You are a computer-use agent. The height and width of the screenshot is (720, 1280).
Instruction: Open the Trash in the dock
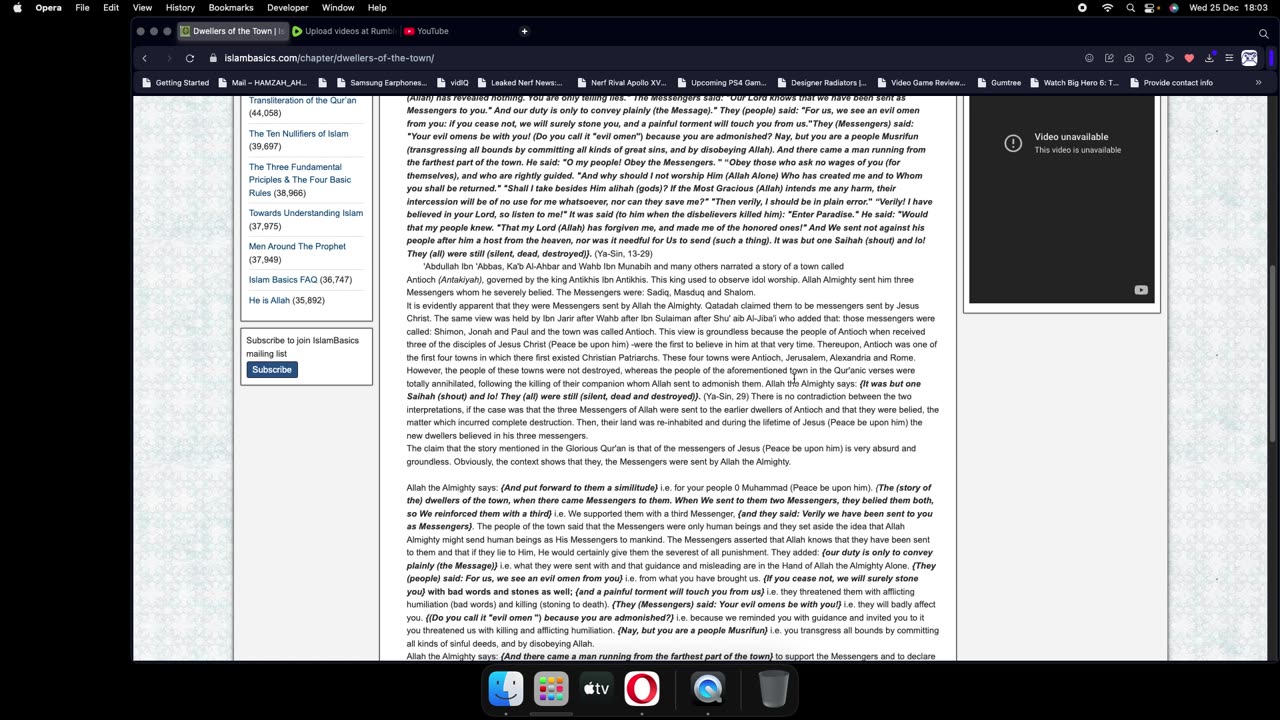click(773, 688)
